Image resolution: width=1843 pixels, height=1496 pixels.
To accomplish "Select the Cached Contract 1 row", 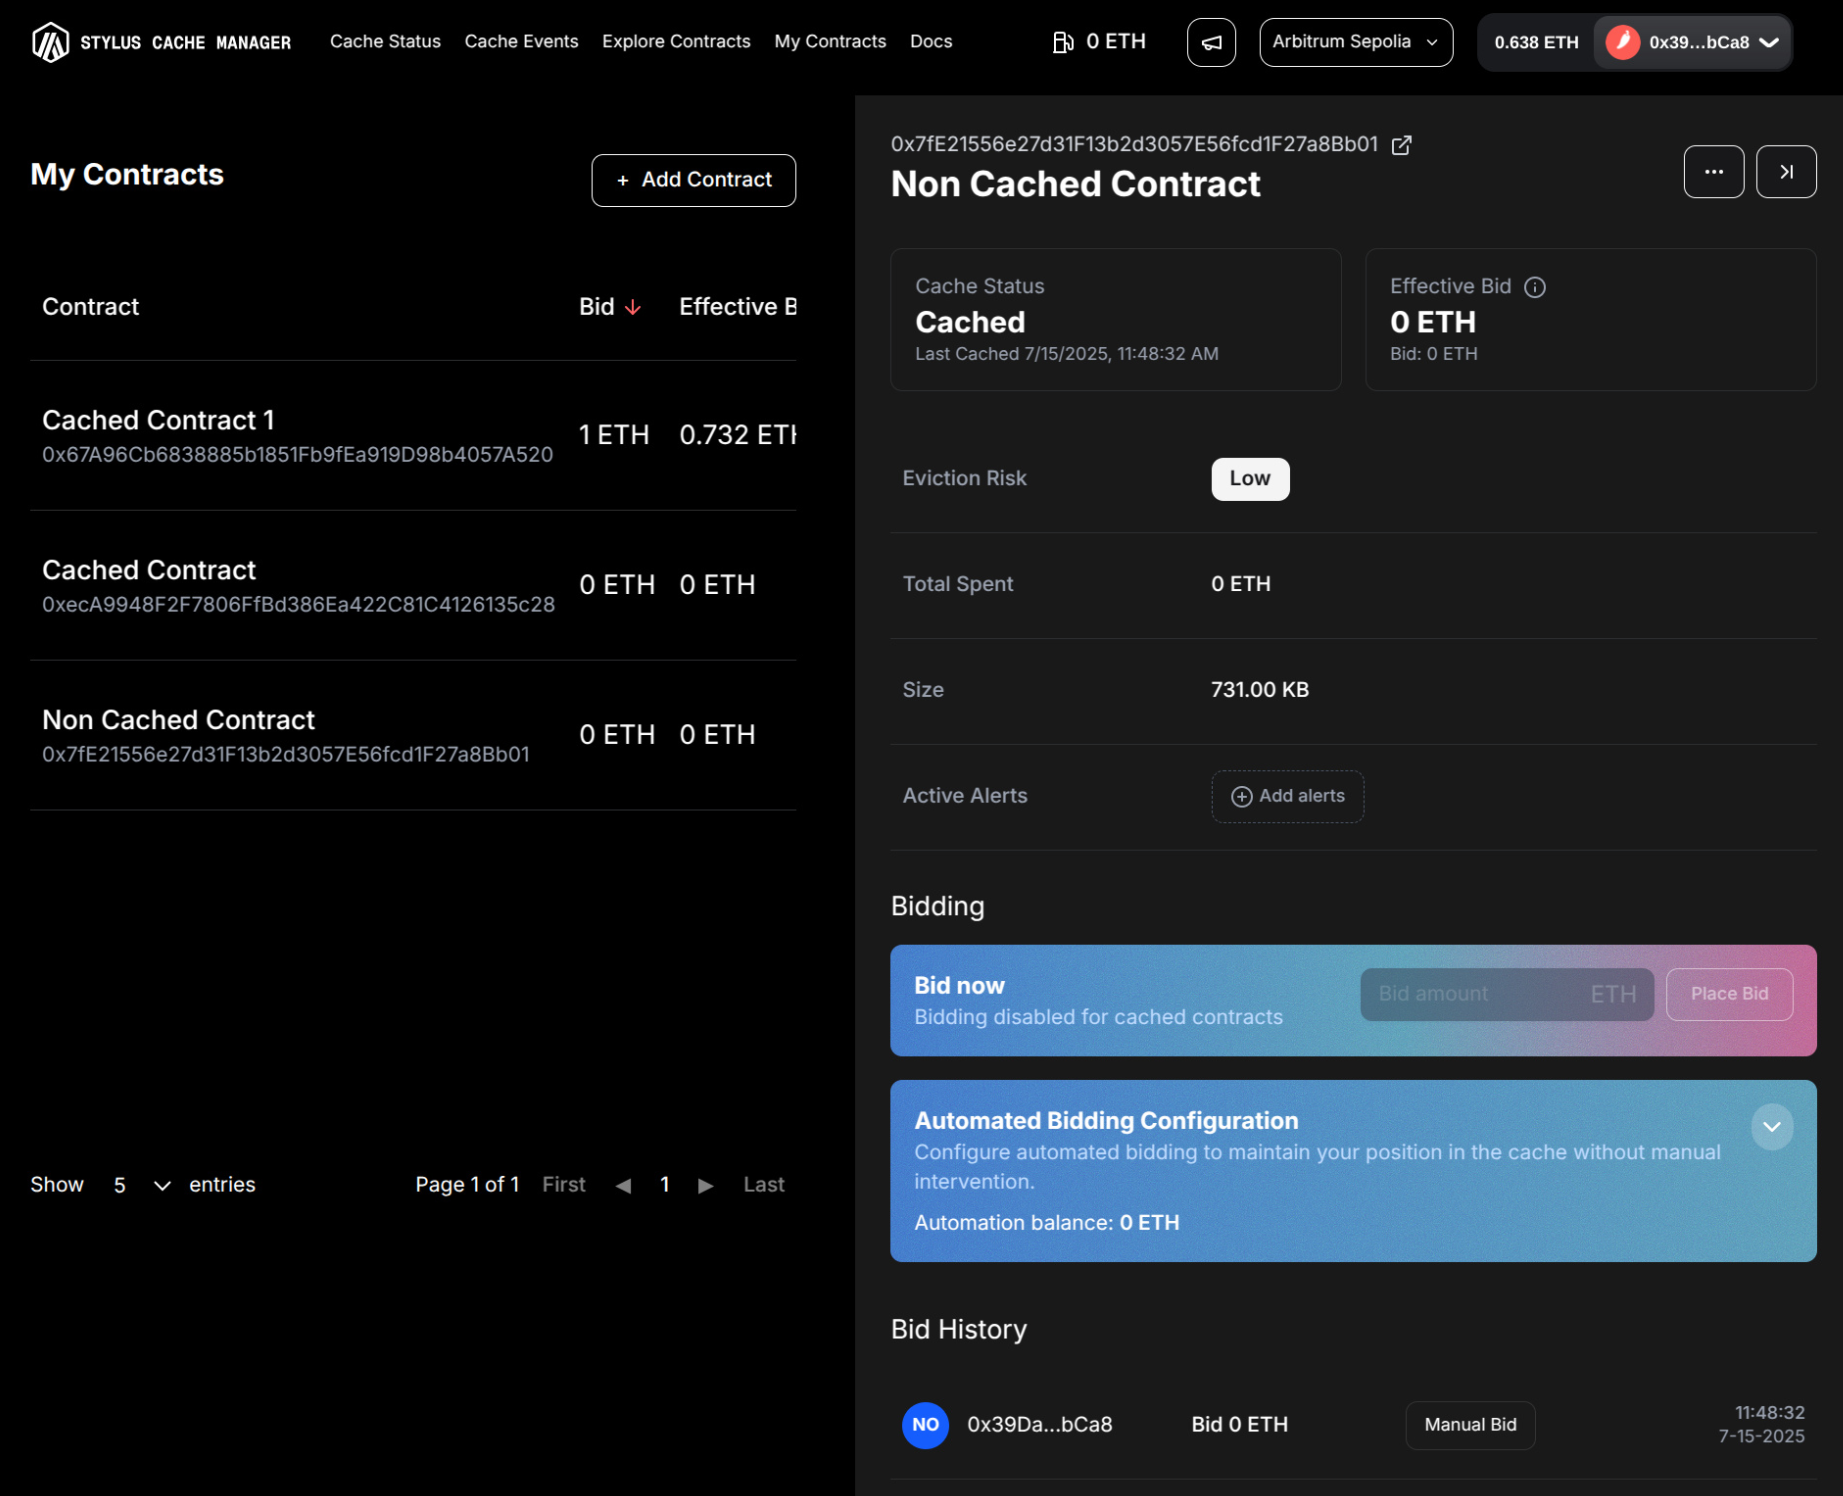I will (x=413, y=436).
